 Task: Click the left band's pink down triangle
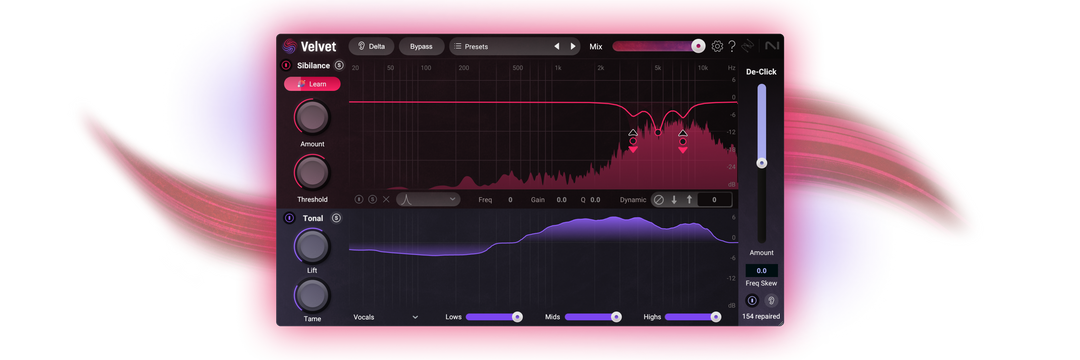(x=633, y=149)
